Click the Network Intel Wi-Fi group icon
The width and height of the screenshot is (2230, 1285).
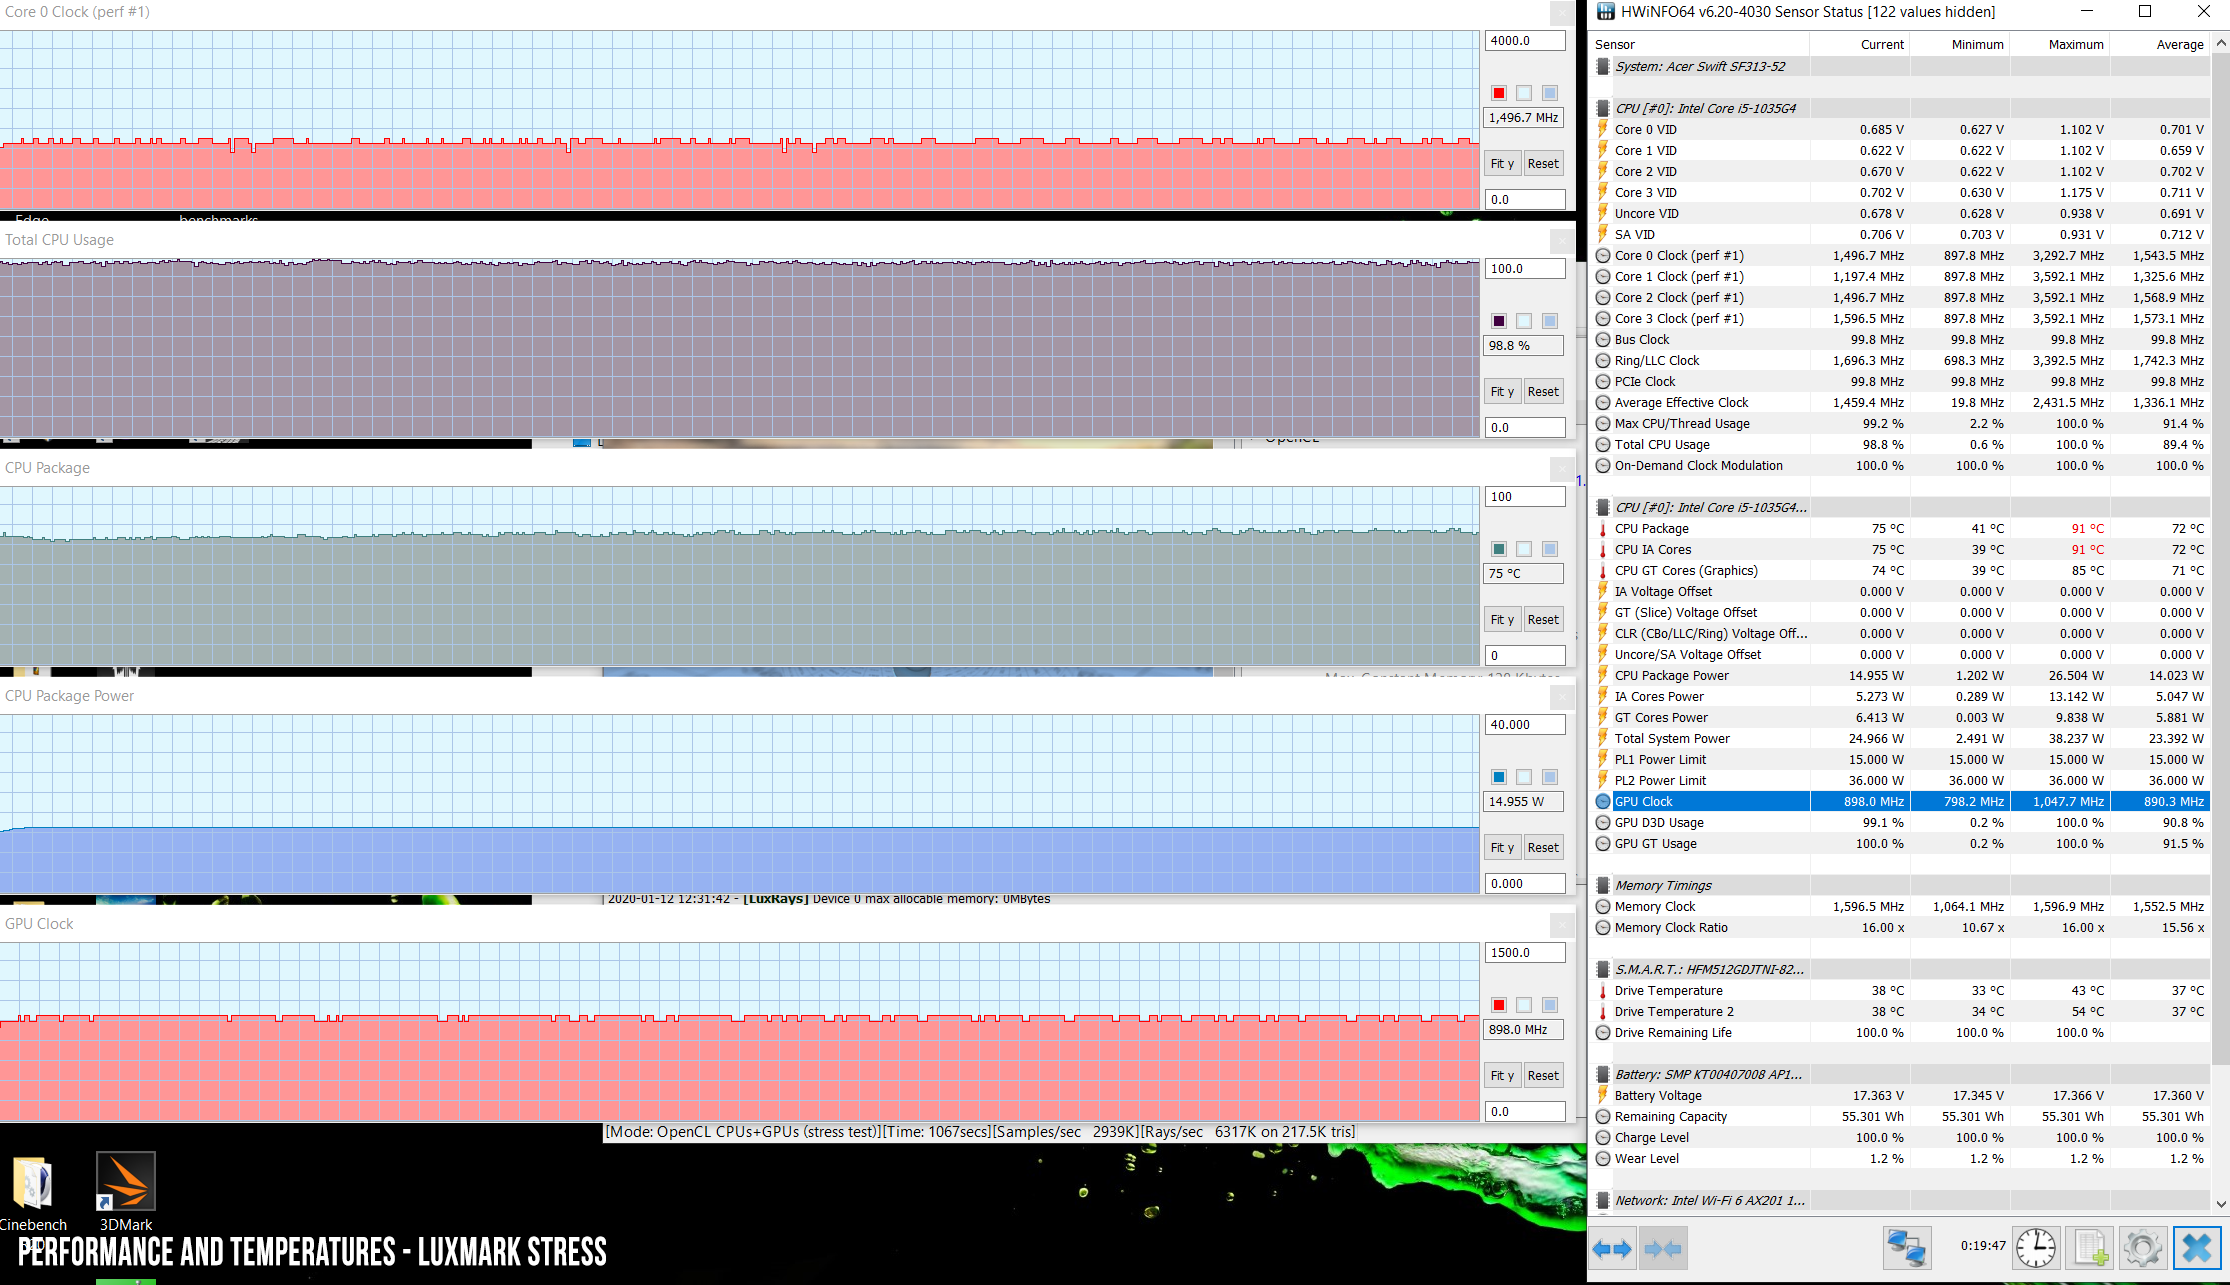coord(1603,1201)
